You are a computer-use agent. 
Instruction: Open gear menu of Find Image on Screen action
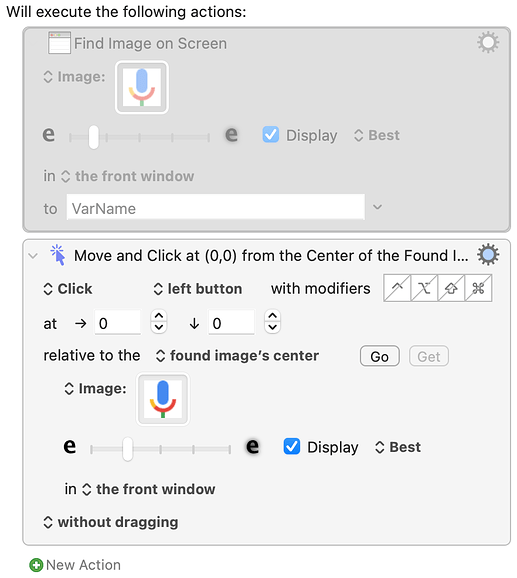[x=488, y=42]
